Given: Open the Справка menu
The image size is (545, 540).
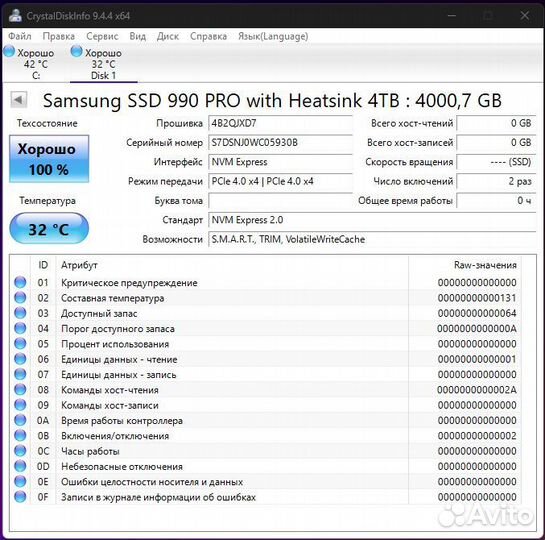Looking at the screenshot, I should pos(209,36).
